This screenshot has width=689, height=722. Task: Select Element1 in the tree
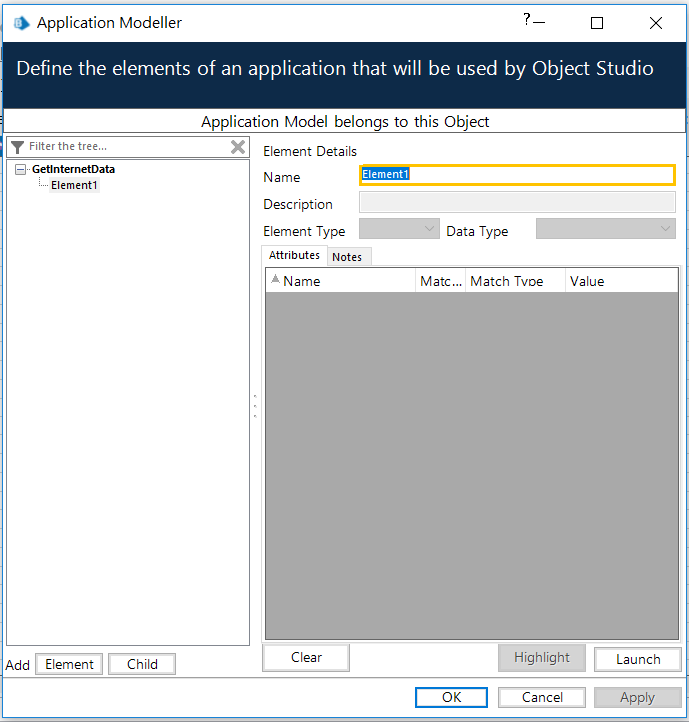click(74, 185)
